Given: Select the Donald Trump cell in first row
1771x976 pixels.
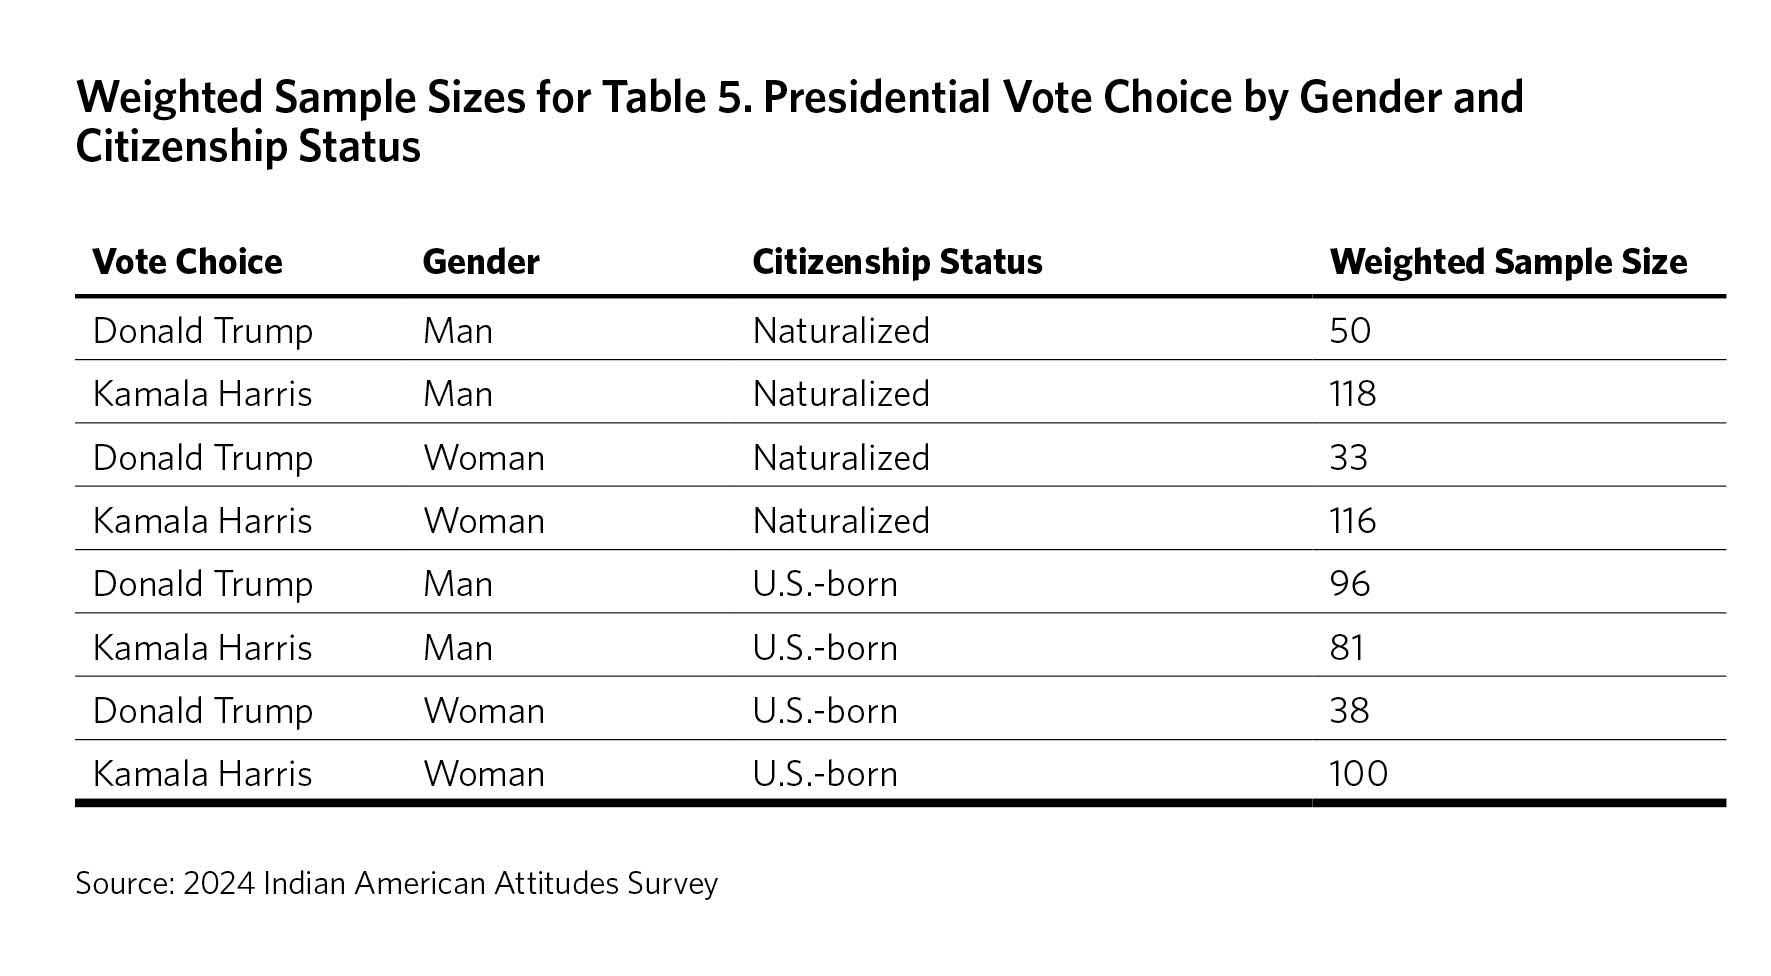Looking at the screenshot, I should [x=203, y=330].
